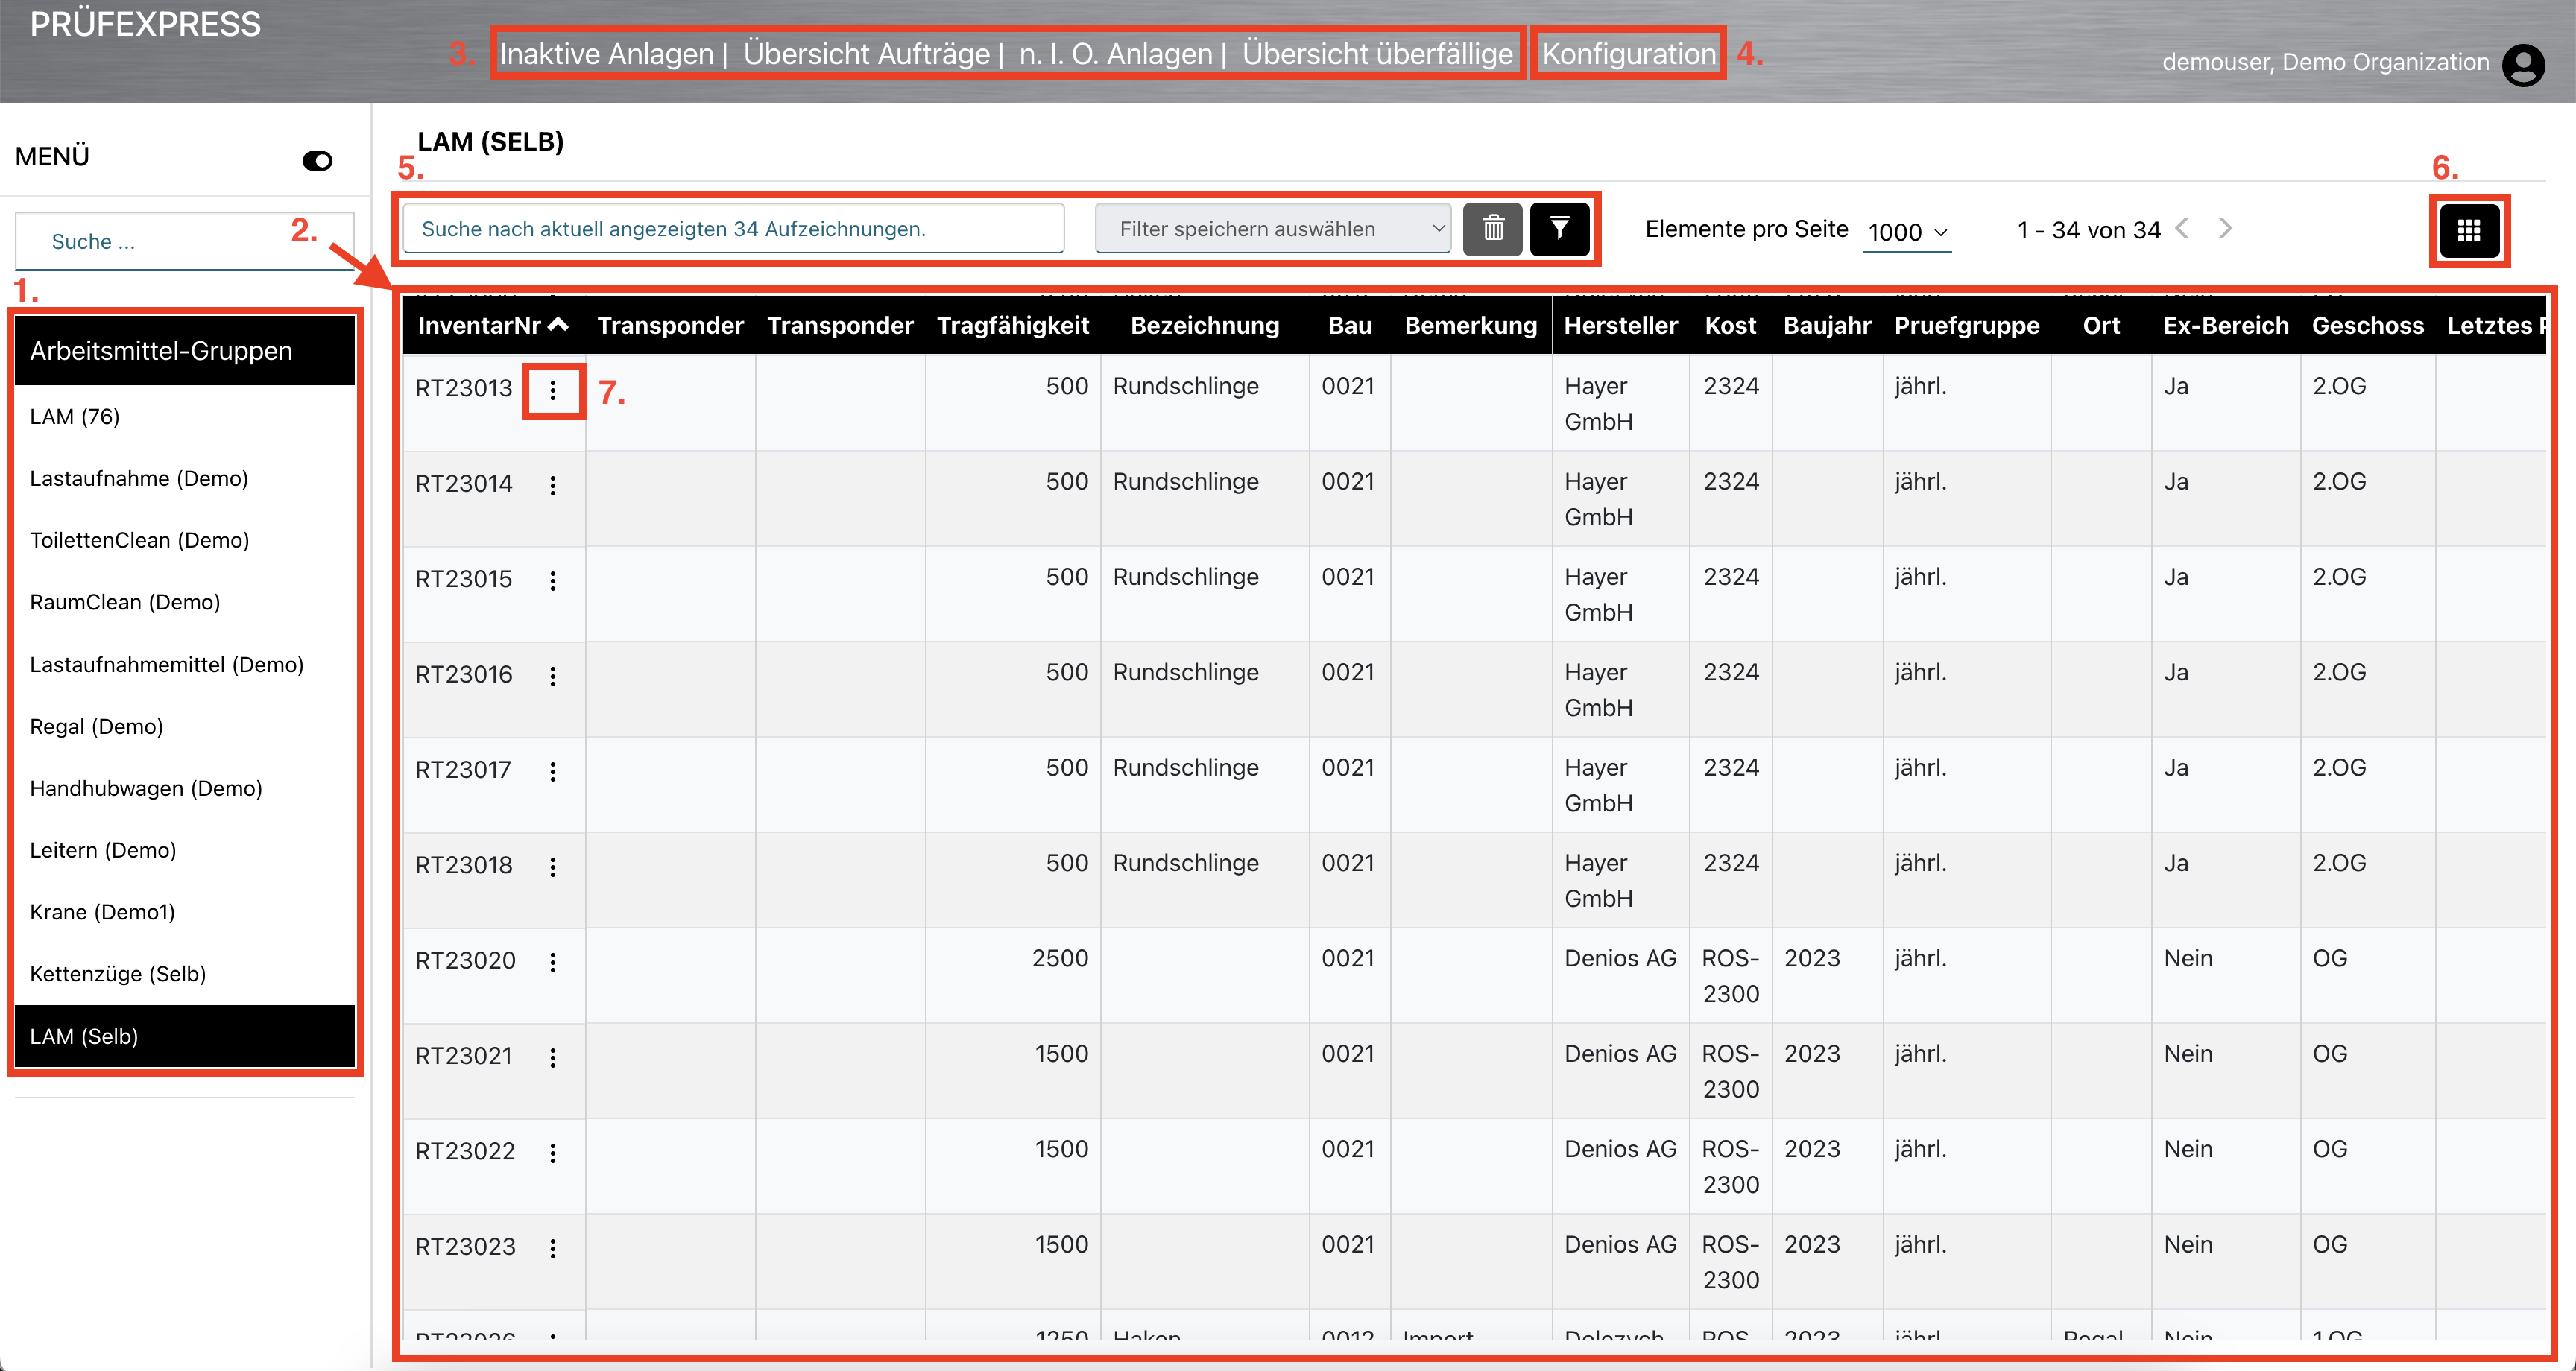Click the sidebar Suche input field
Viewport: 2576px width, 1371px height.
click(x=185, y=241)
